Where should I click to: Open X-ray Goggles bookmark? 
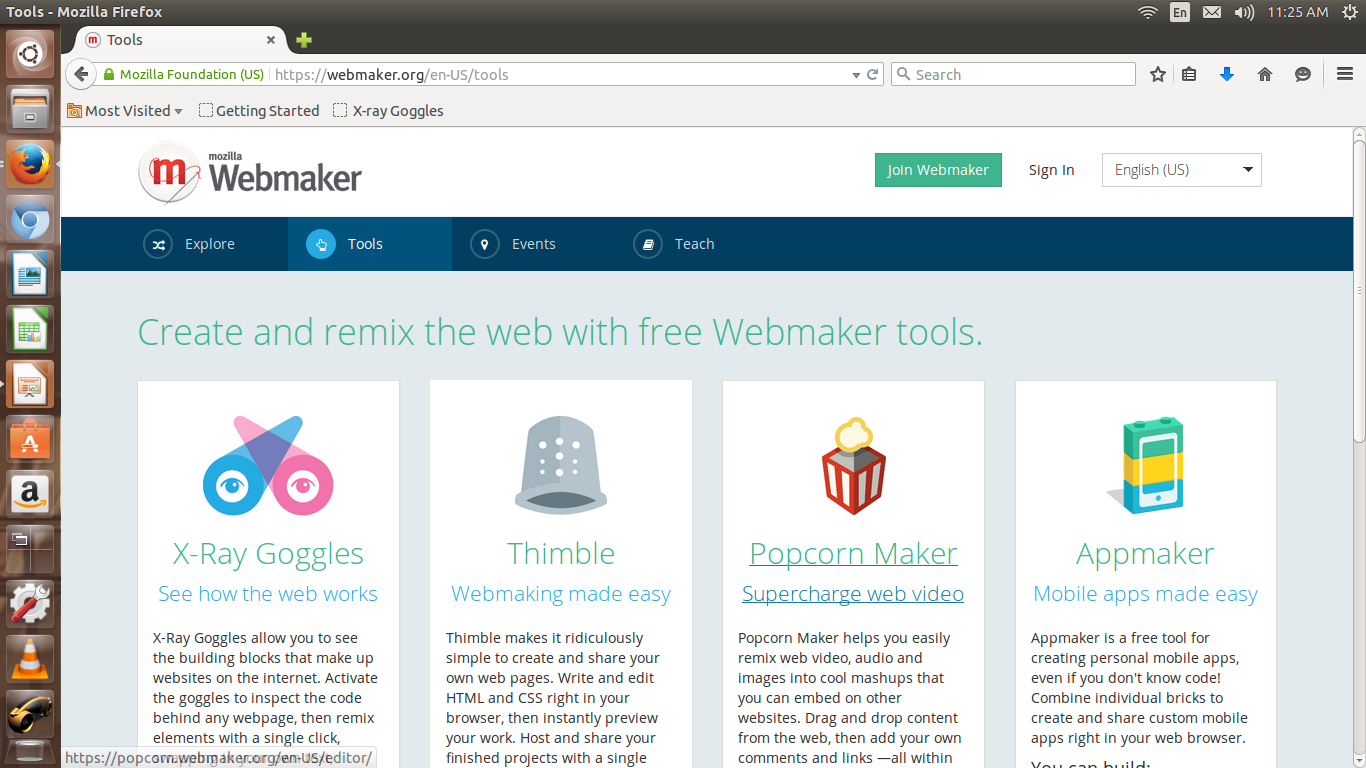pyautogui.click(x=388, y=111)
